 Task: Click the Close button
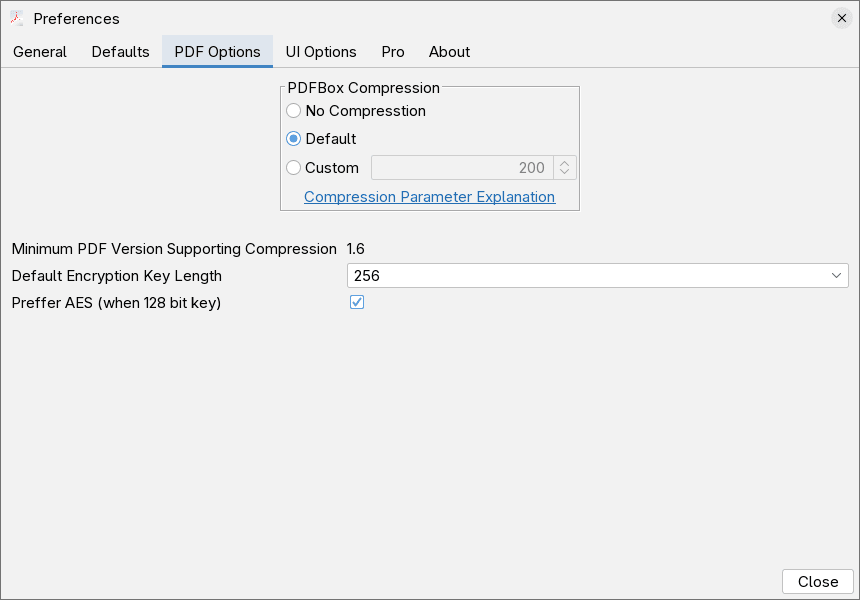click(x=817, y=581)
